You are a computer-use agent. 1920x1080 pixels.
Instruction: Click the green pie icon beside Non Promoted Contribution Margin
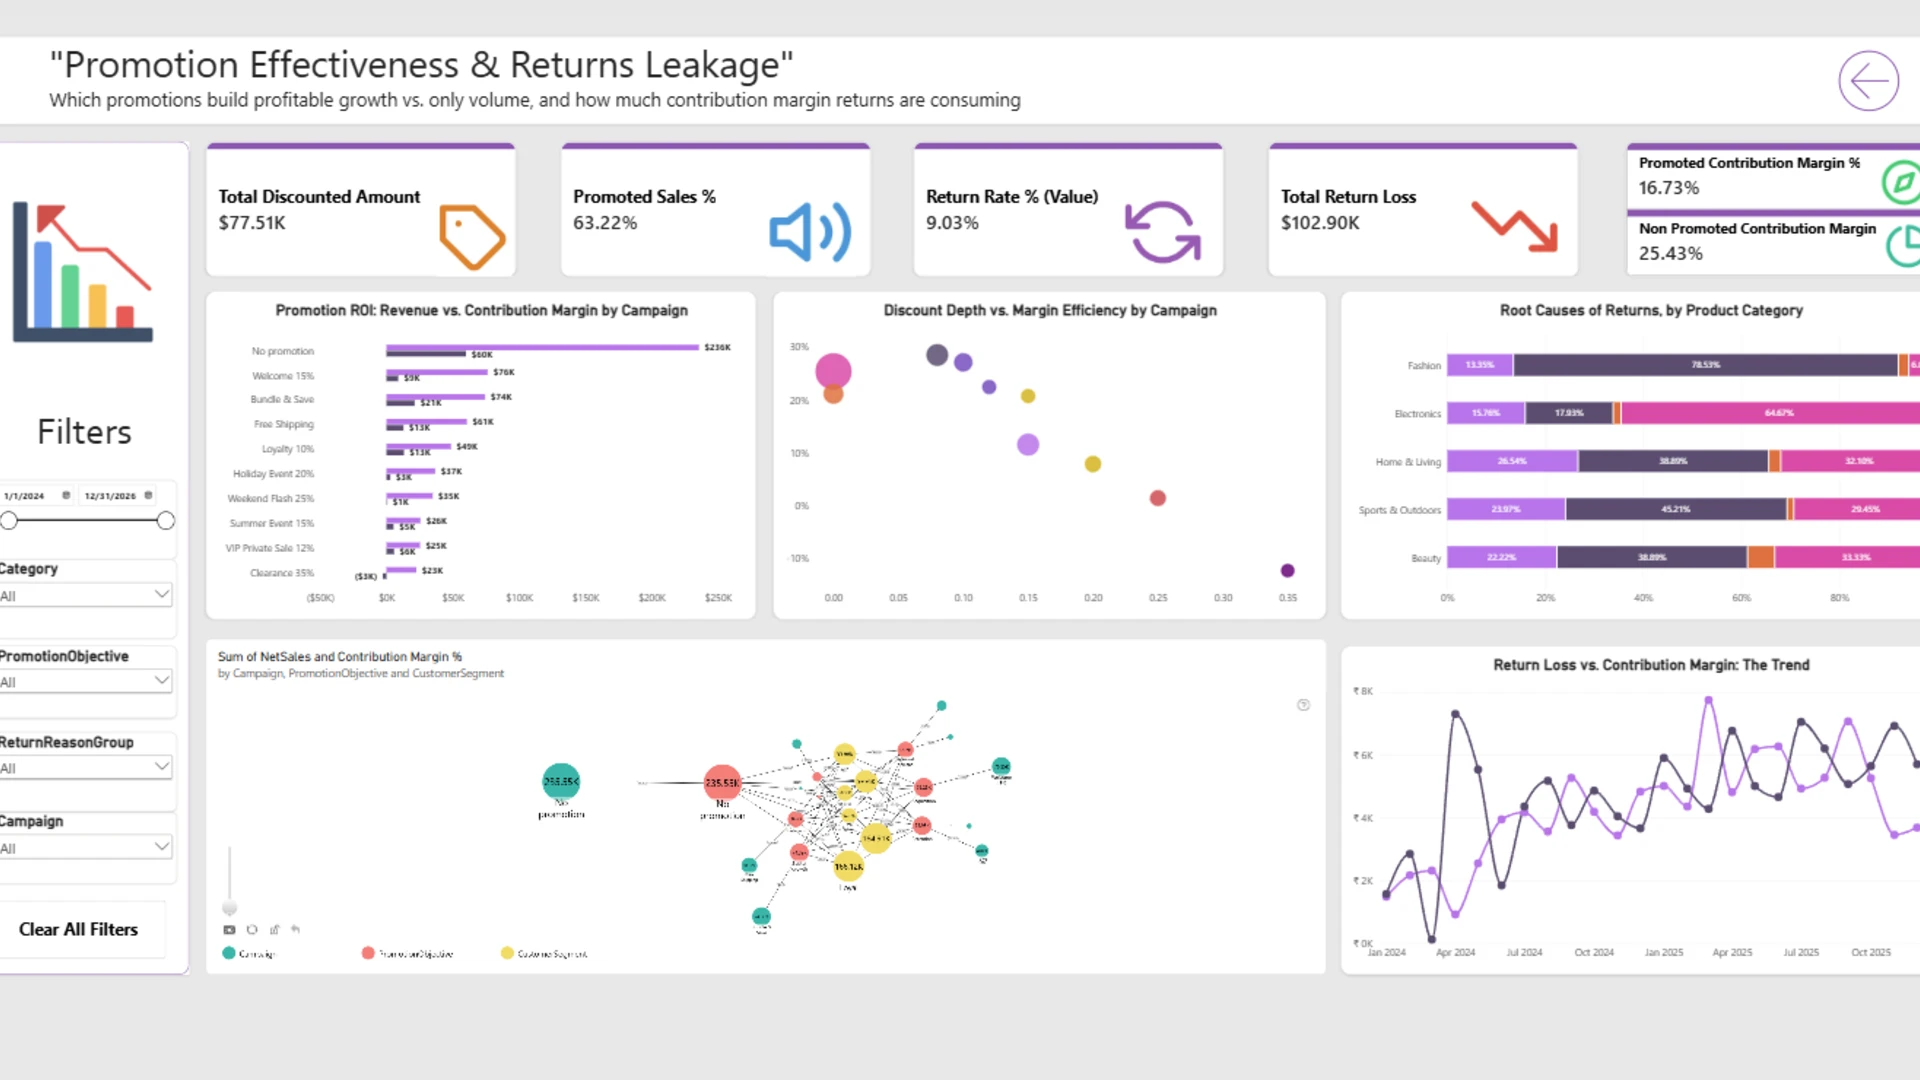tap(1904, 246)
